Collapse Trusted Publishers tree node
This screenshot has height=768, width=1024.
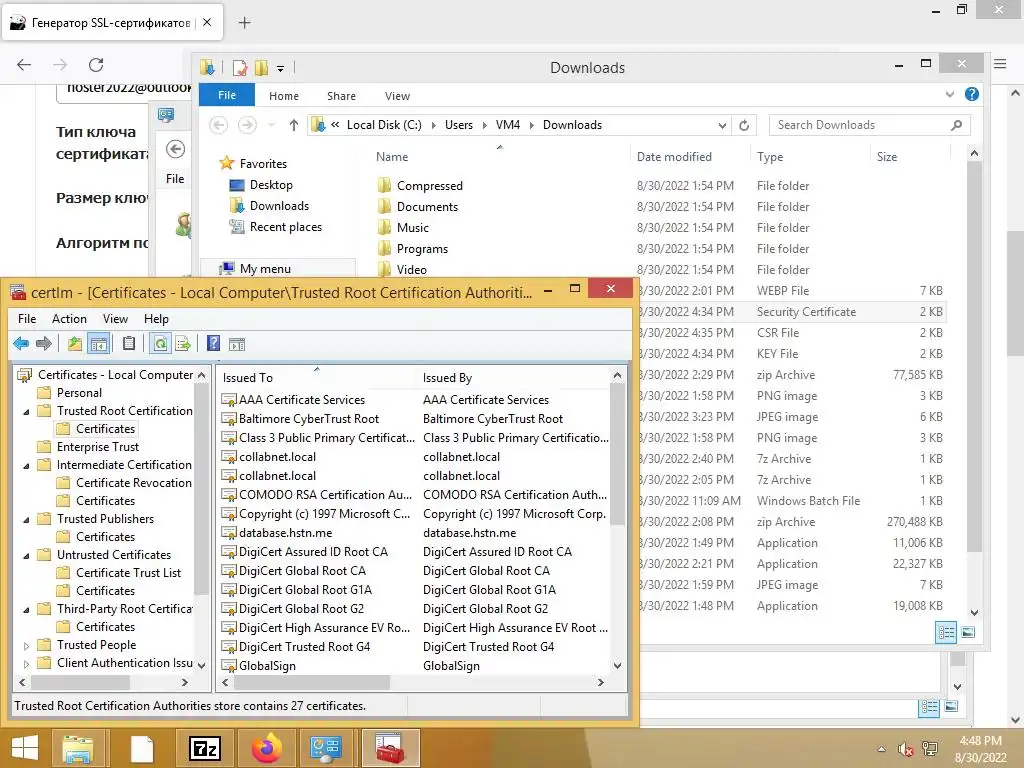pos(26,520)
